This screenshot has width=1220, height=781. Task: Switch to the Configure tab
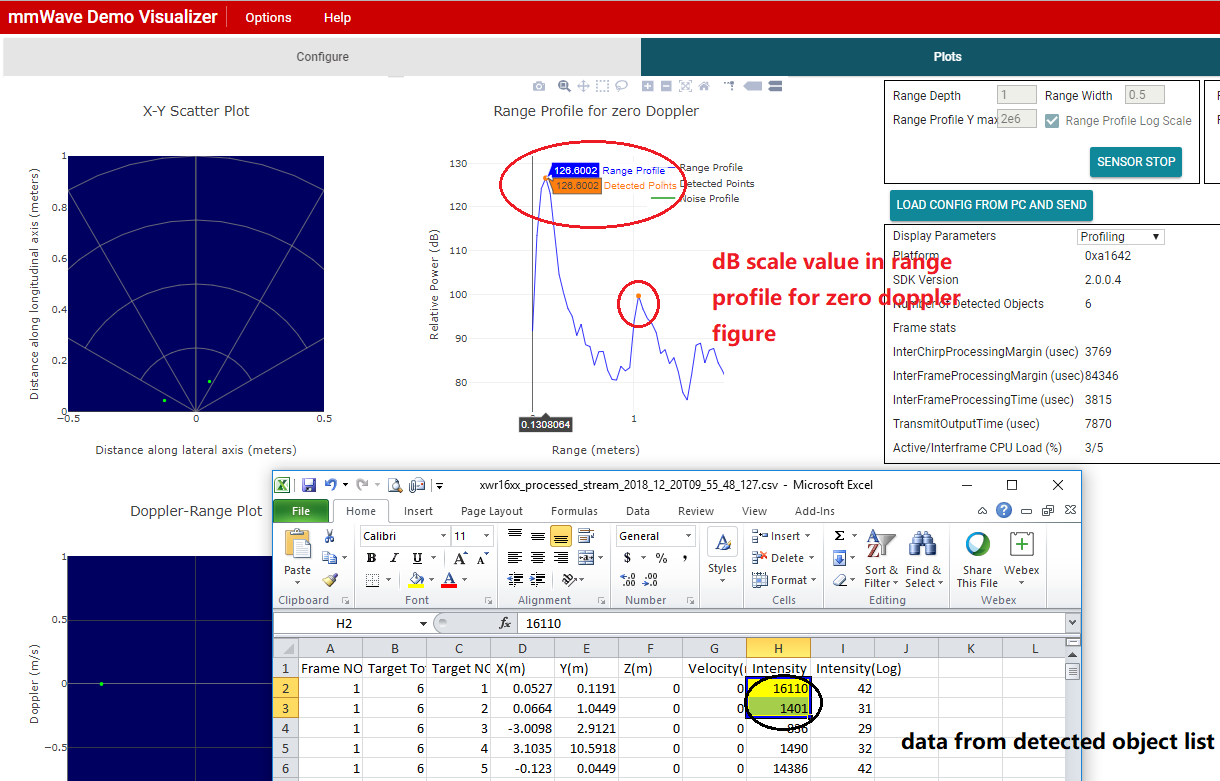click(322, 57)
